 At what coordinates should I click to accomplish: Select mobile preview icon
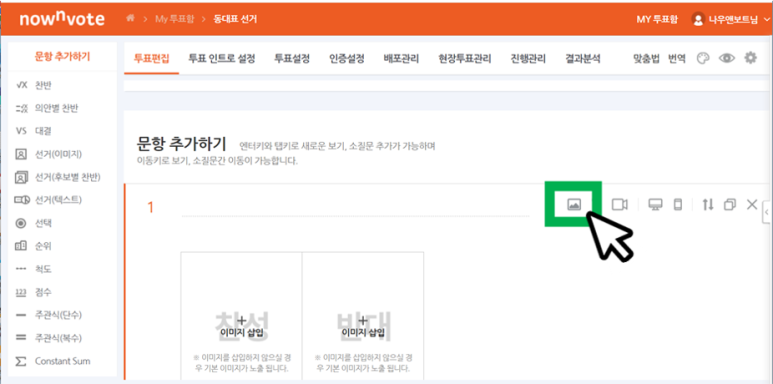(x=678, y=205)
